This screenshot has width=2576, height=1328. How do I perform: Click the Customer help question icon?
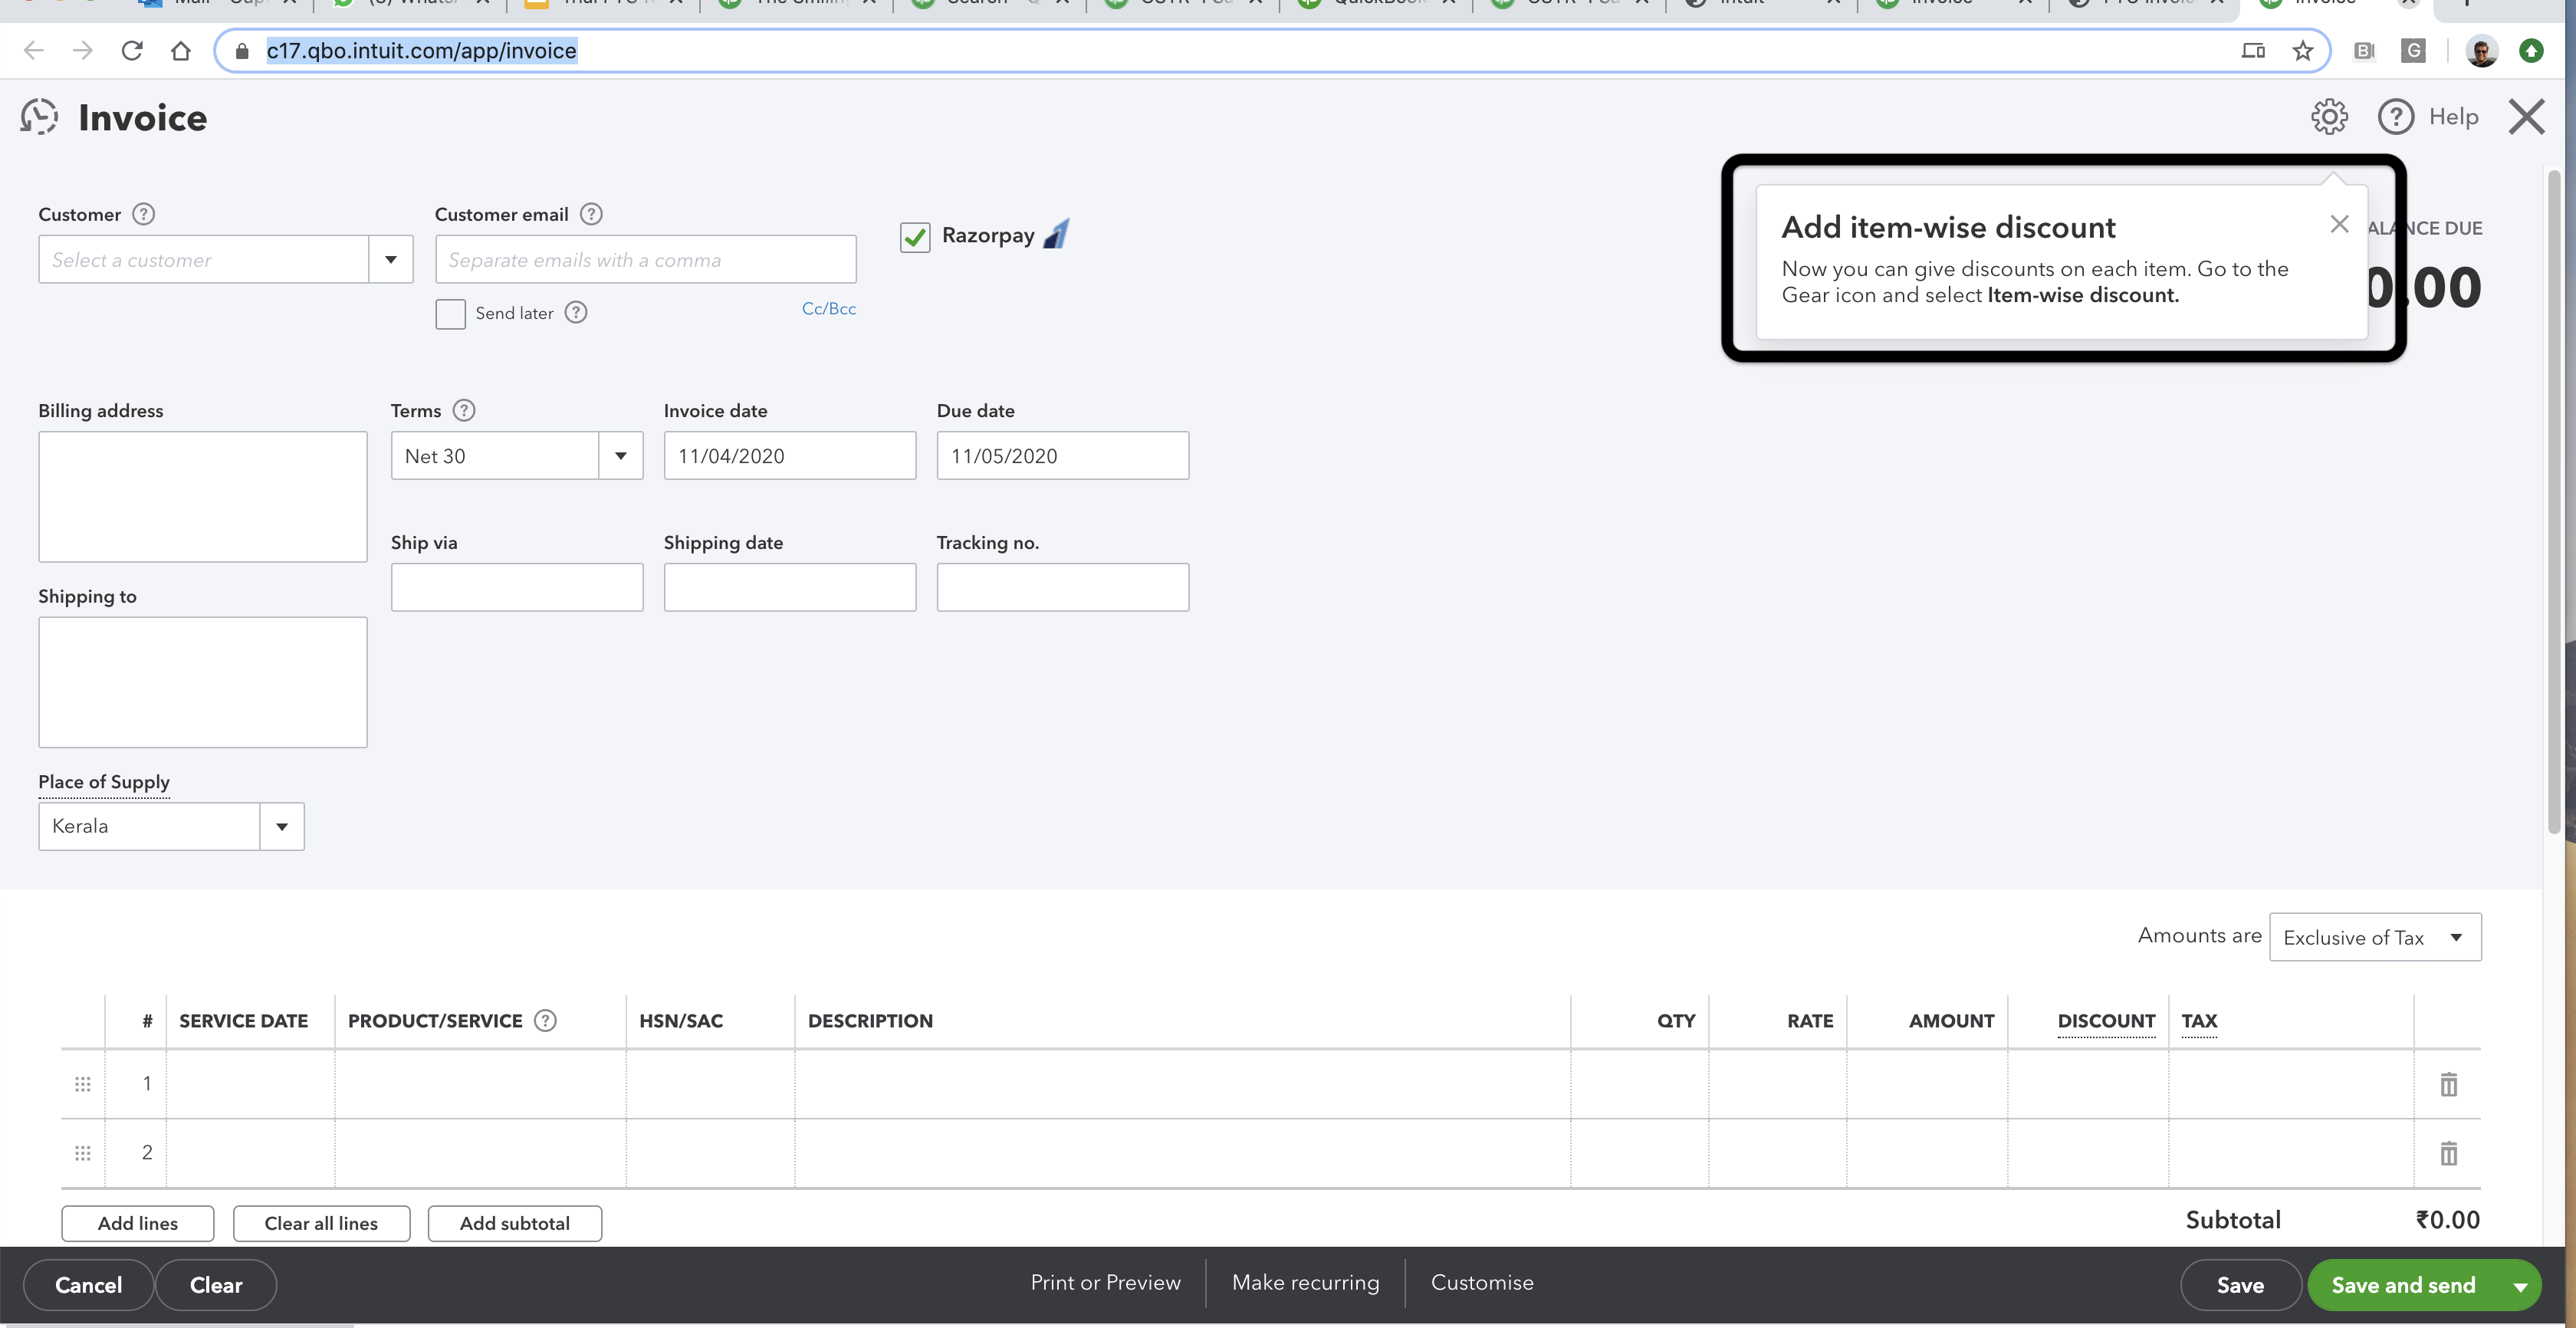144,214
